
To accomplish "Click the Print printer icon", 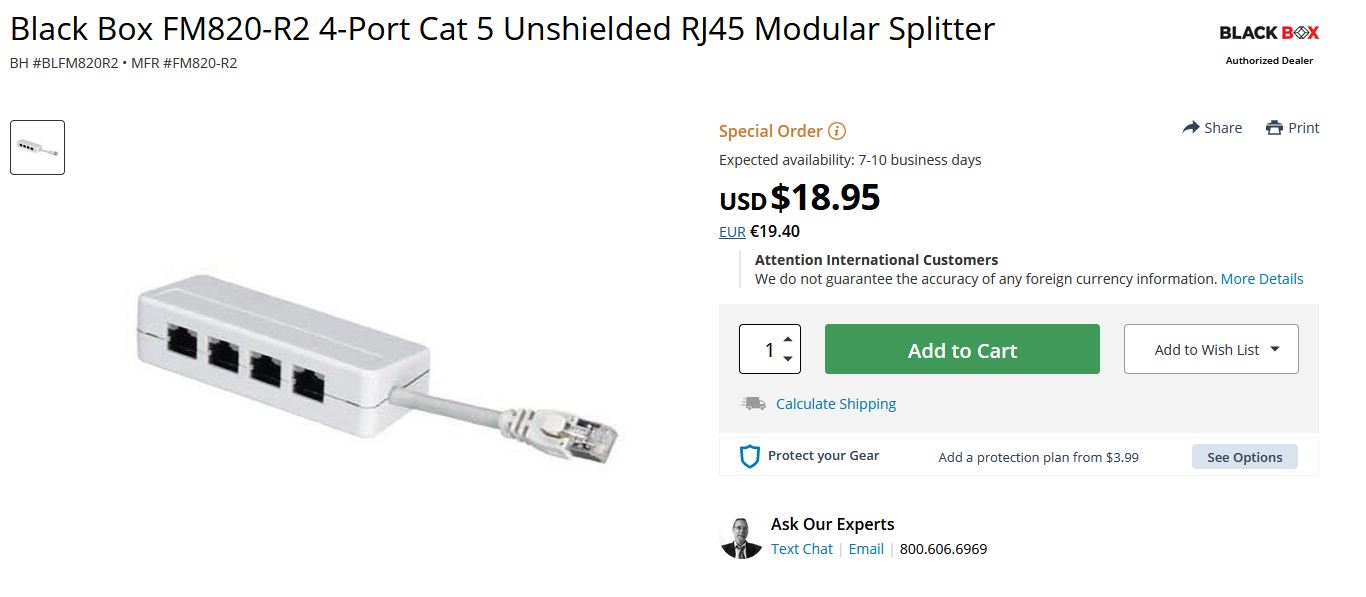I will pyautogui.click(x=1274, y=128).
